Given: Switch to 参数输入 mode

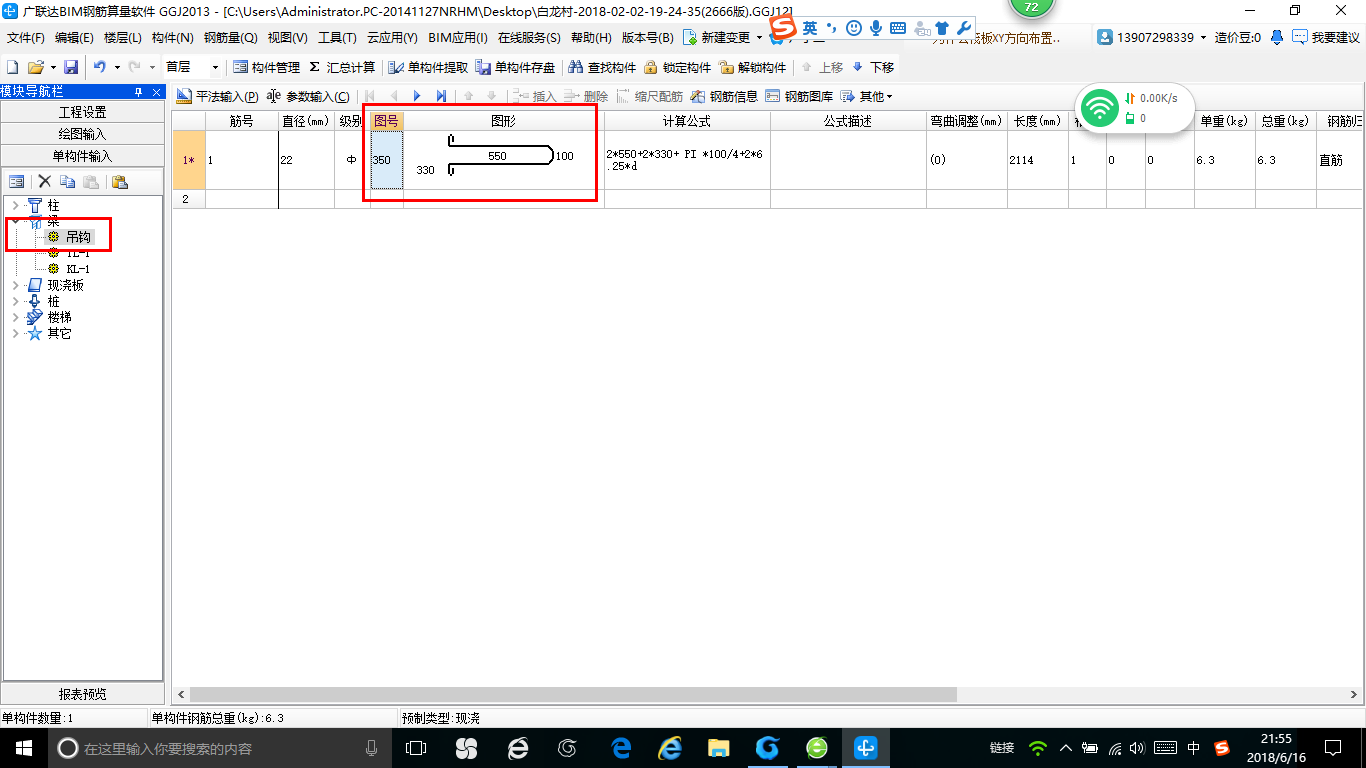Looking at the screenshot, I should (x=308, y=96).
